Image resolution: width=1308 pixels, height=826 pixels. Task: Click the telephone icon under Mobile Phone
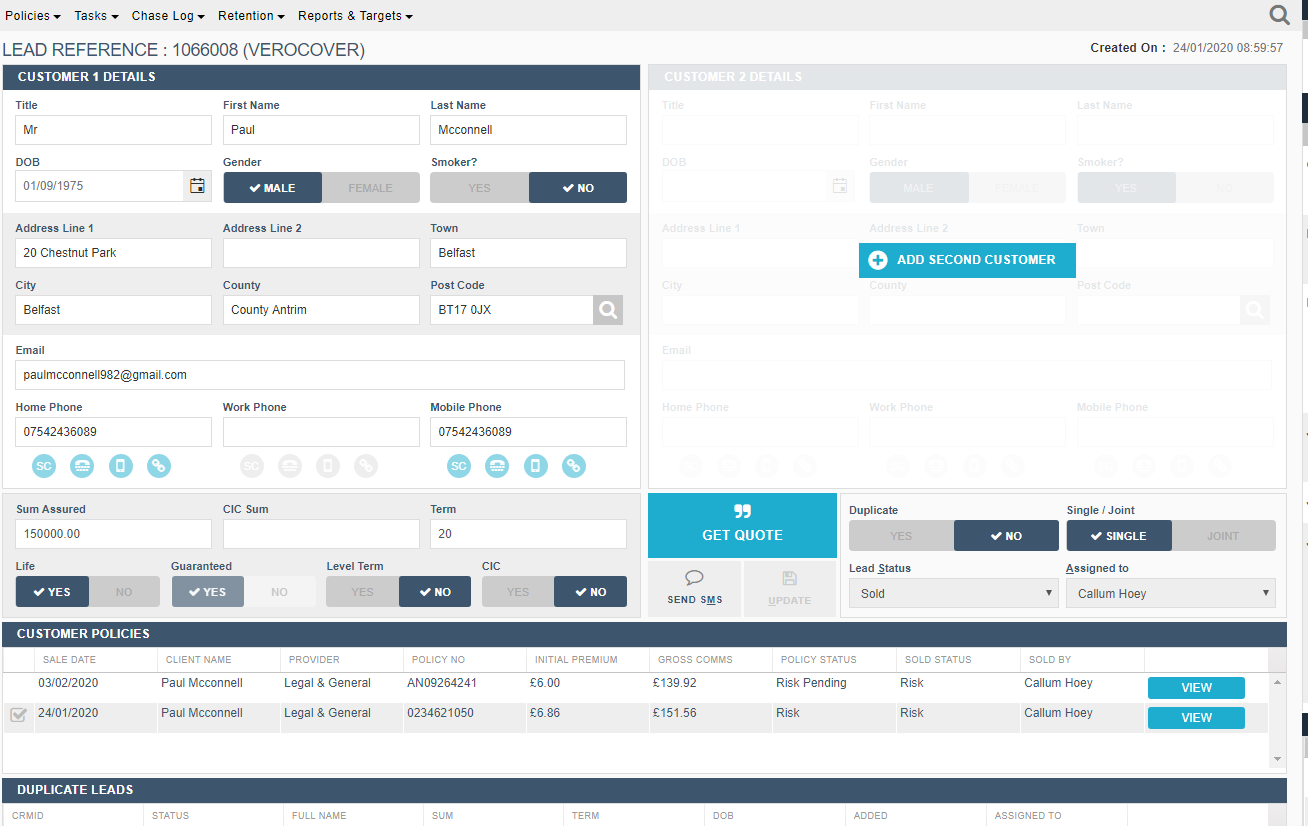(x=497, y=466)
